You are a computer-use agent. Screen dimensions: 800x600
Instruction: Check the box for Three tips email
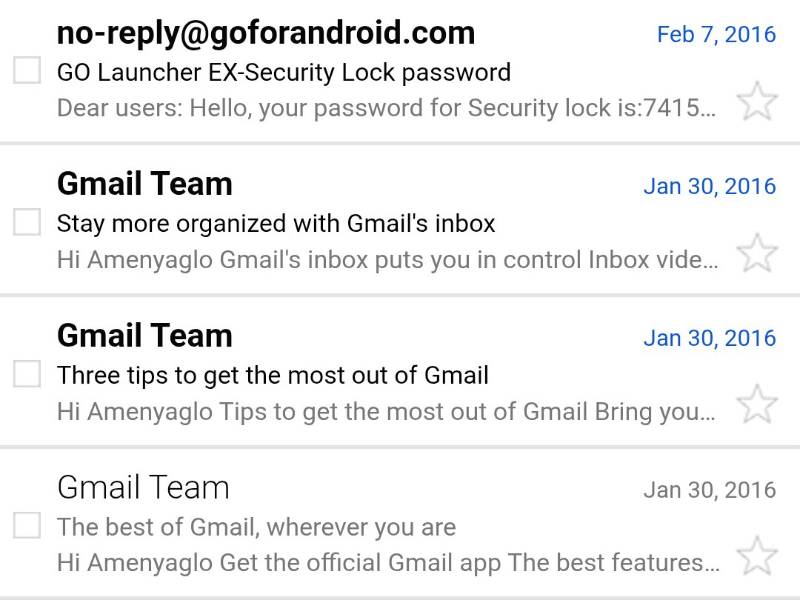[x=27, y=373]
